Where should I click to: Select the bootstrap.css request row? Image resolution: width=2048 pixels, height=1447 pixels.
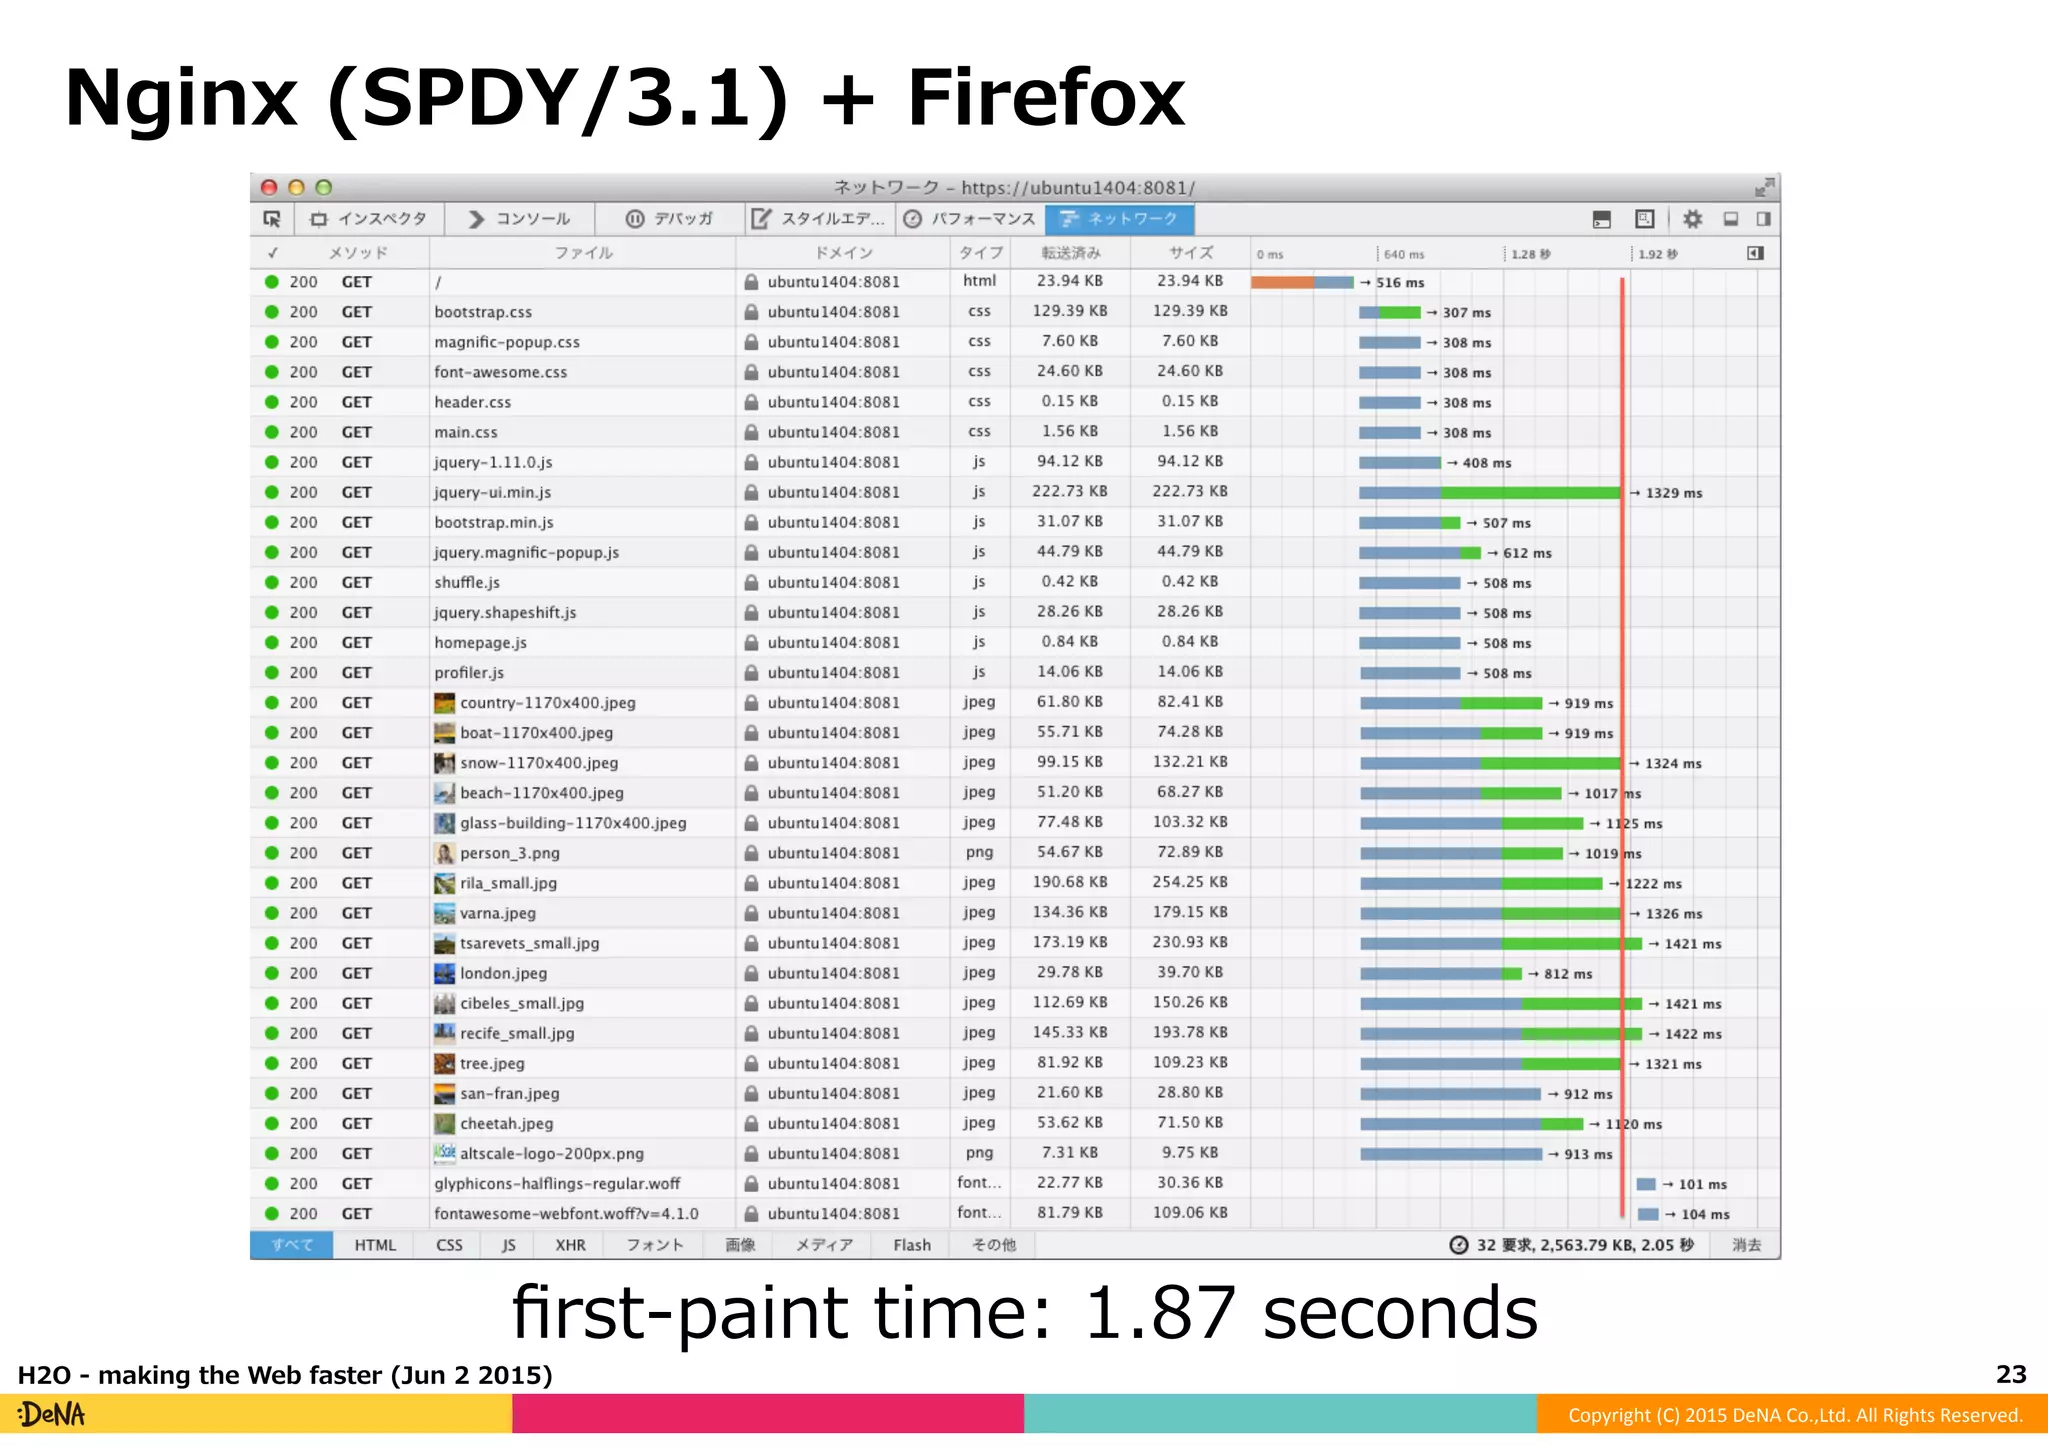tap(1014, 312)
